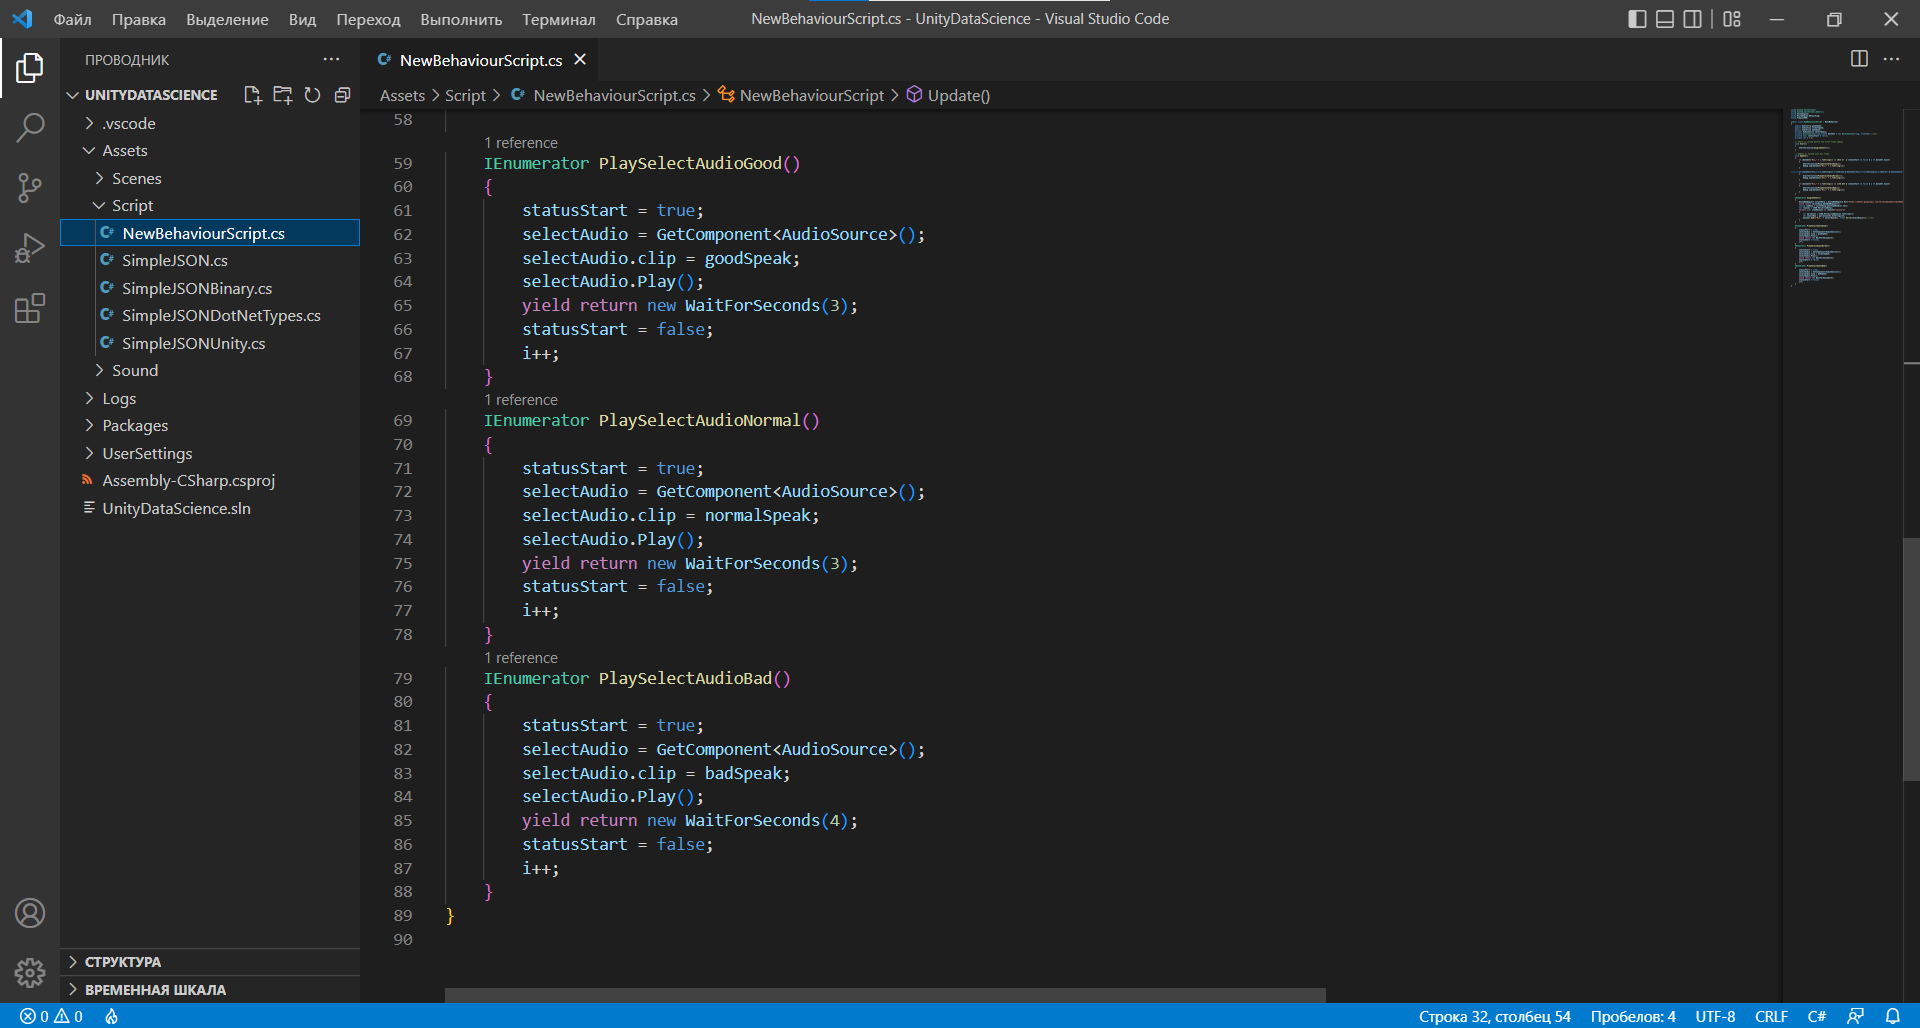Customize layout icon in title bar
The image size is (1920, 1028).
[x=1732, y=19]
